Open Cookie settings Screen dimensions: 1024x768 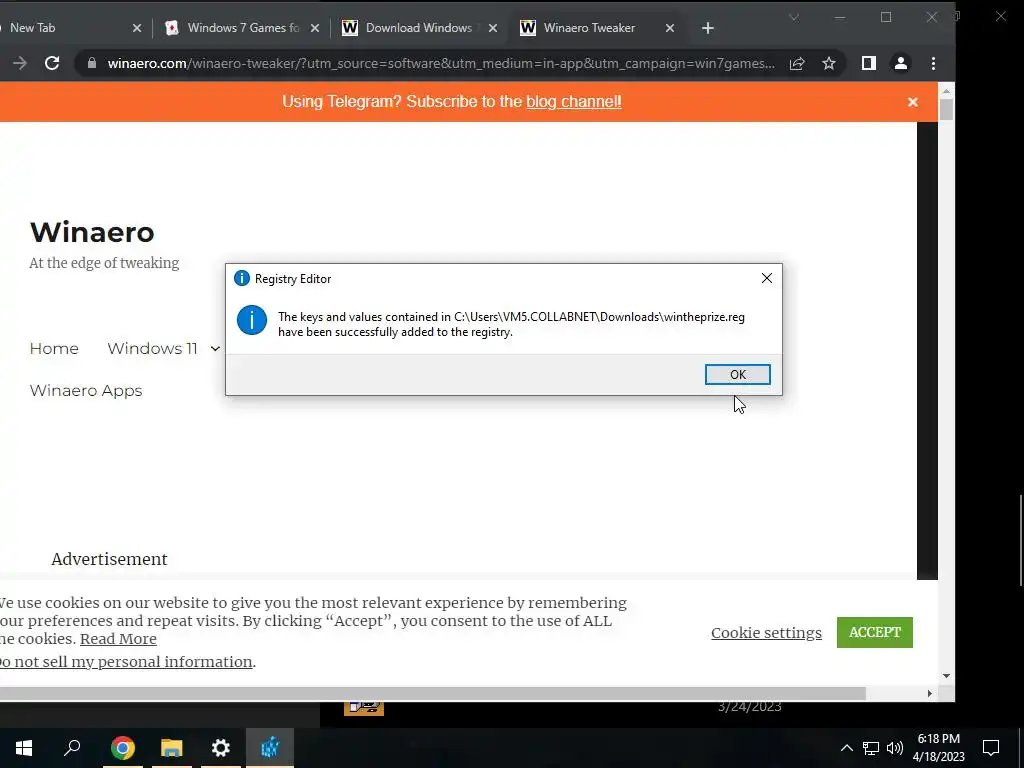[766, 633]
